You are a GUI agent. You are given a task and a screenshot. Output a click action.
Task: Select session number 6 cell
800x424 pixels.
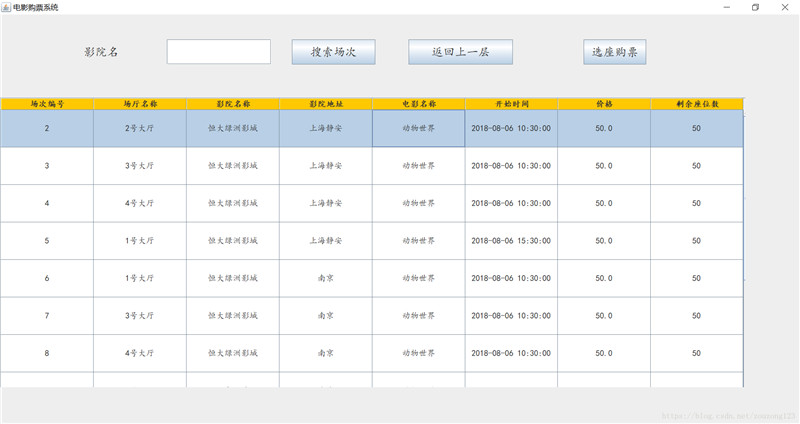click(x=47, y=278)
